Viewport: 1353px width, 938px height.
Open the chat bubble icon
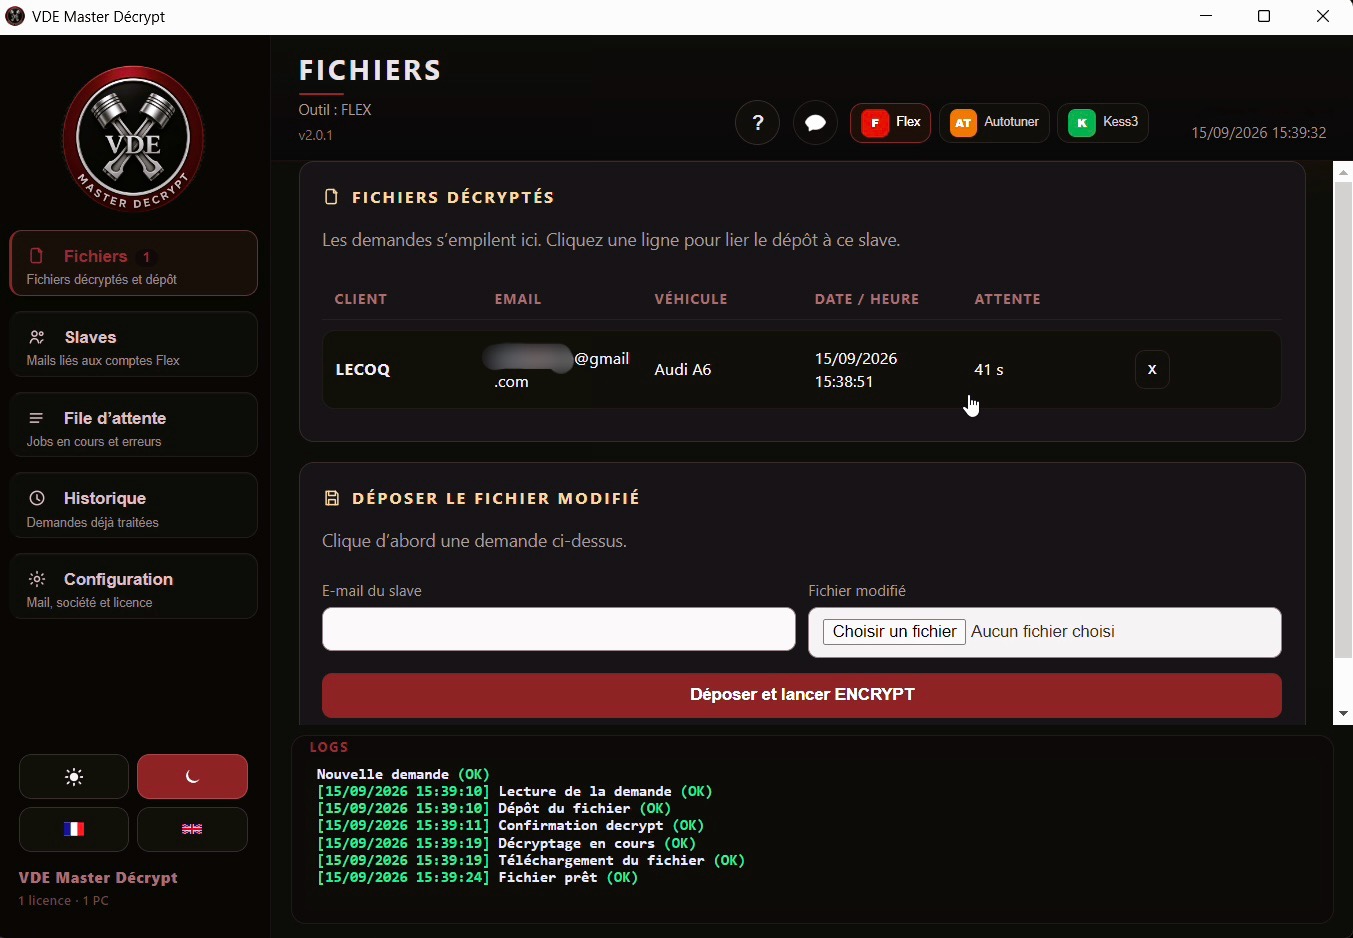coord(816,123)
